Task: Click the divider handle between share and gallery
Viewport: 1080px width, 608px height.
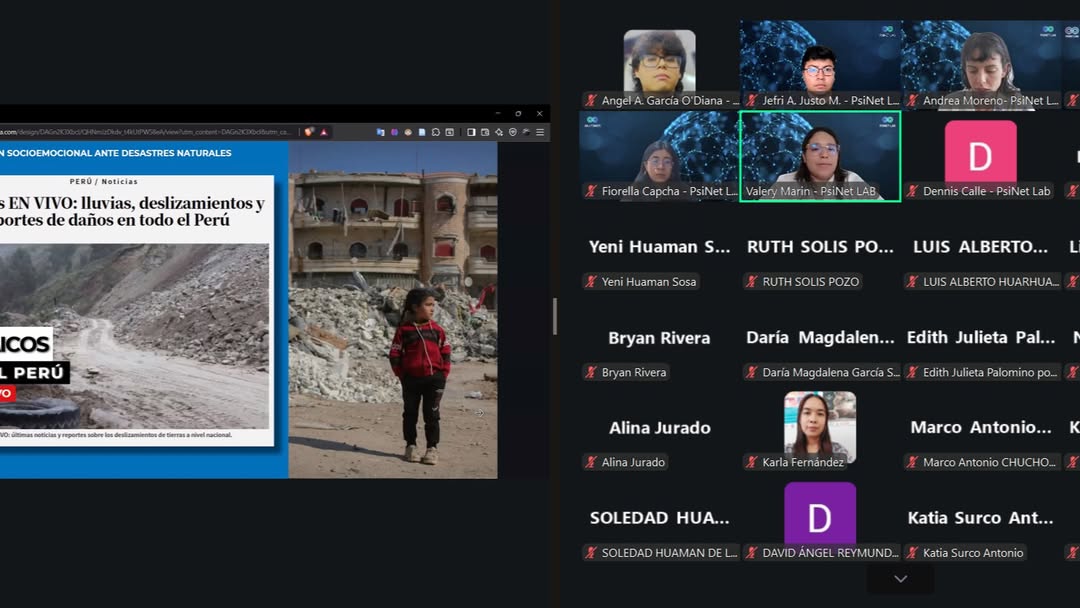Action: point(555,316)
